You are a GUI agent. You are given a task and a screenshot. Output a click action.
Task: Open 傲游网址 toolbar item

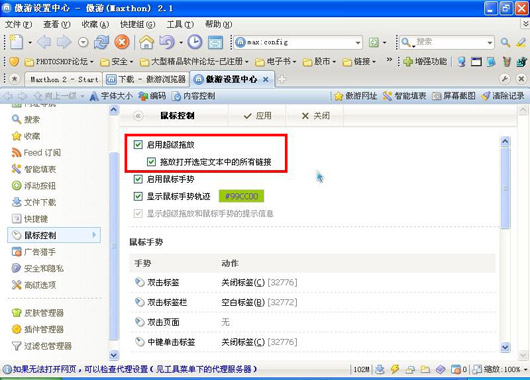click(355, 96)
